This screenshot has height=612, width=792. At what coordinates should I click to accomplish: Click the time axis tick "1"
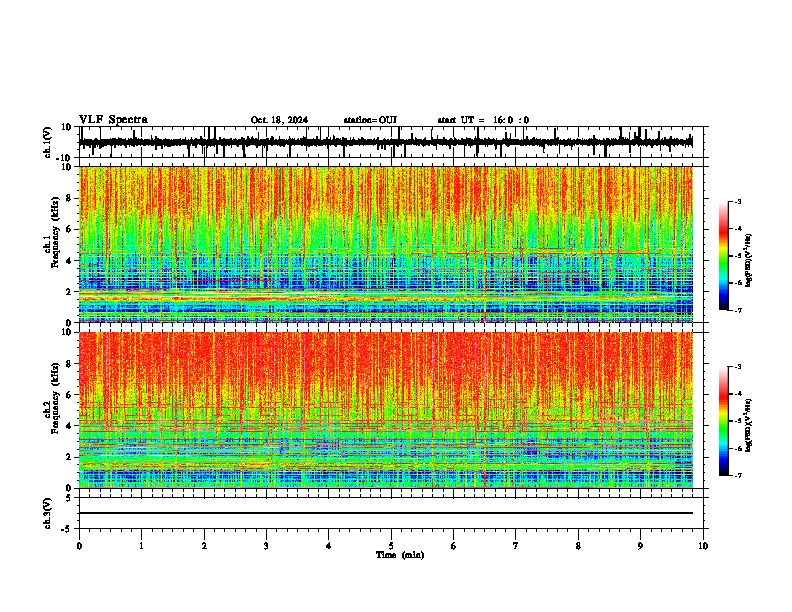pyautogui.click(x=141, y=546)
